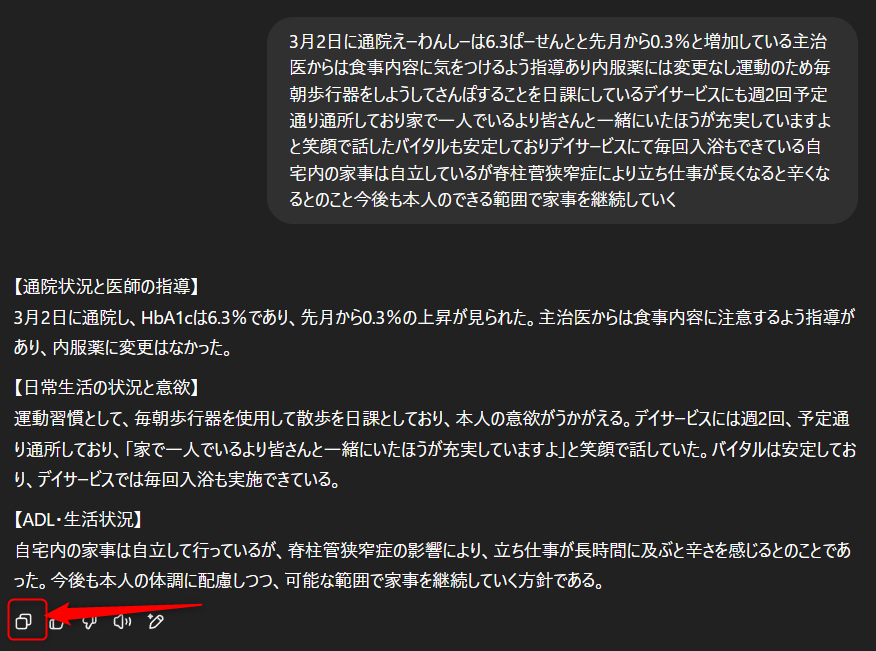Click the line あり、内服薬に変更はなかった
The height and width of the screenshot is (651, 876).
pos(122,347)
